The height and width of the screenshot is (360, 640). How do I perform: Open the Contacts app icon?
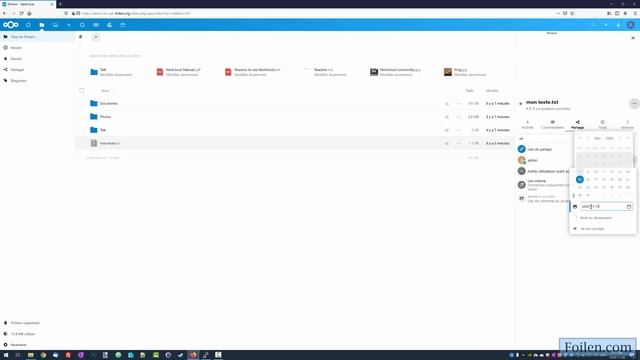[109, 25]
